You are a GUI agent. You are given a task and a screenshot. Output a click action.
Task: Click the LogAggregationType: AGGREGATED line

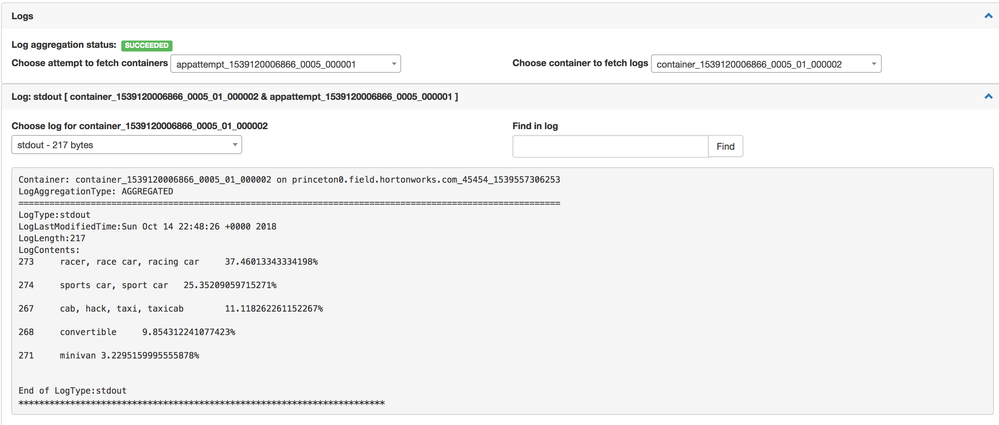pyautogui.click(x=96, y=191)
